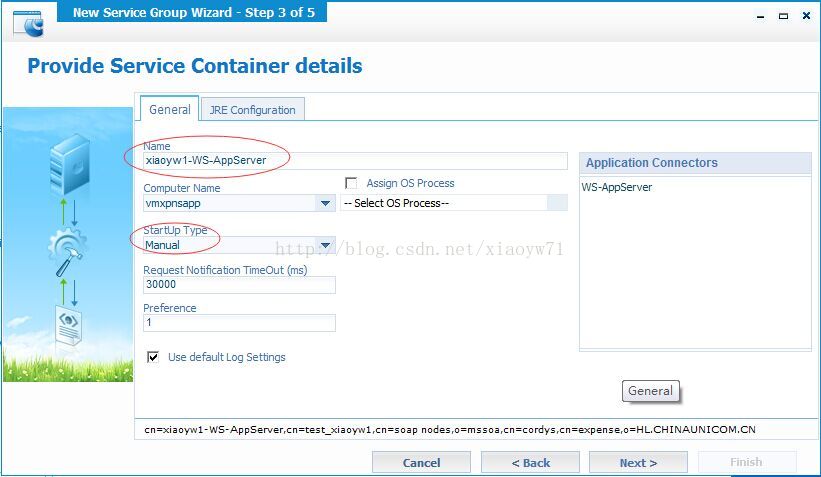Click the gear and hammer illustration icon
821x477 pixels.
(x=67, y=253)
